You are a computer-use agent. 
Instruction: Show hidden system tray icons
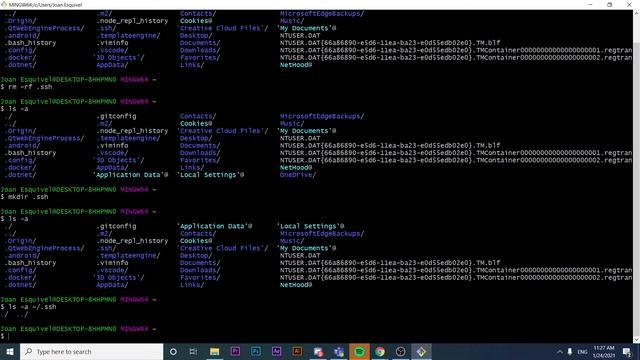[560, 351]
